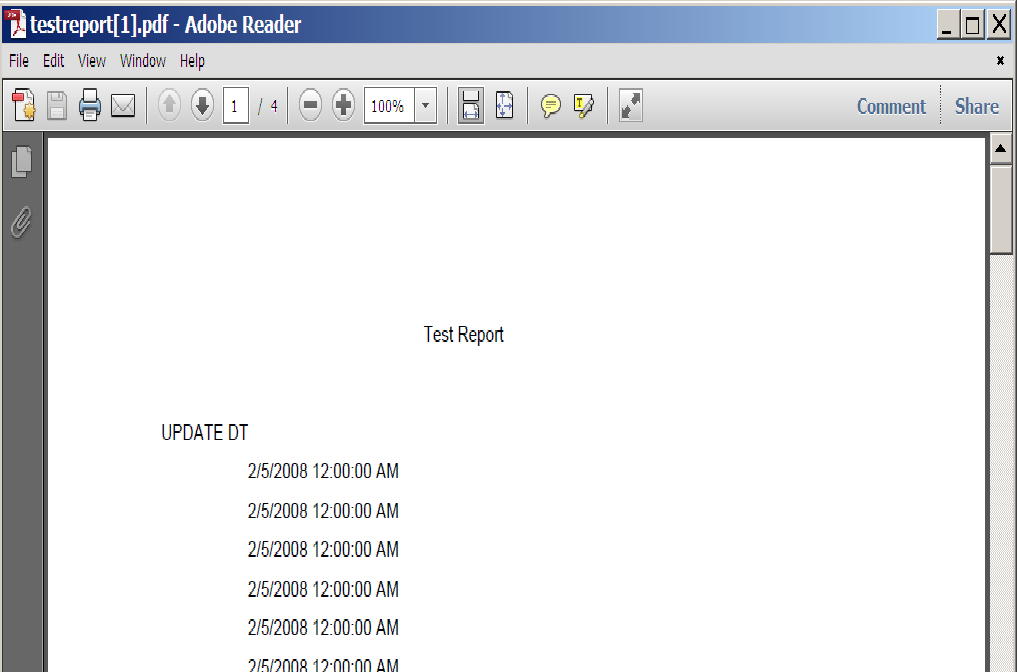This screenshot has height=672, width=1017.
Task: Click the Share button
Action: tap(976, 106)
